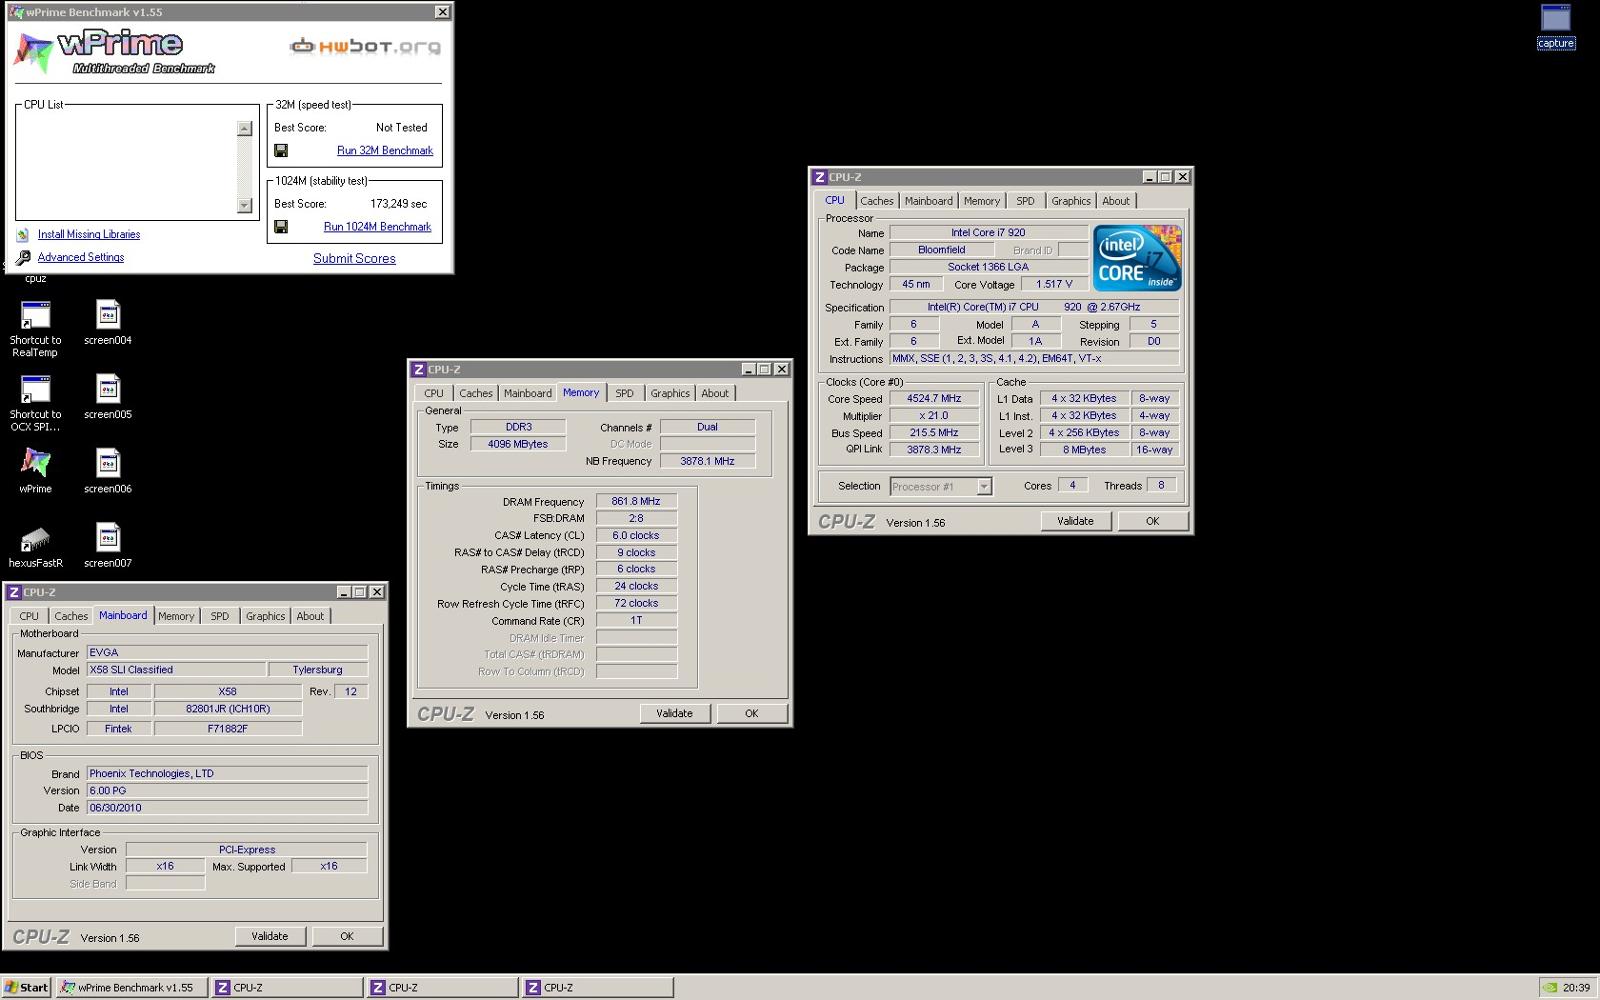Open the screen005 desktop file
Viewport: 1600px width, 1000px height.
(x=108, y=396)
